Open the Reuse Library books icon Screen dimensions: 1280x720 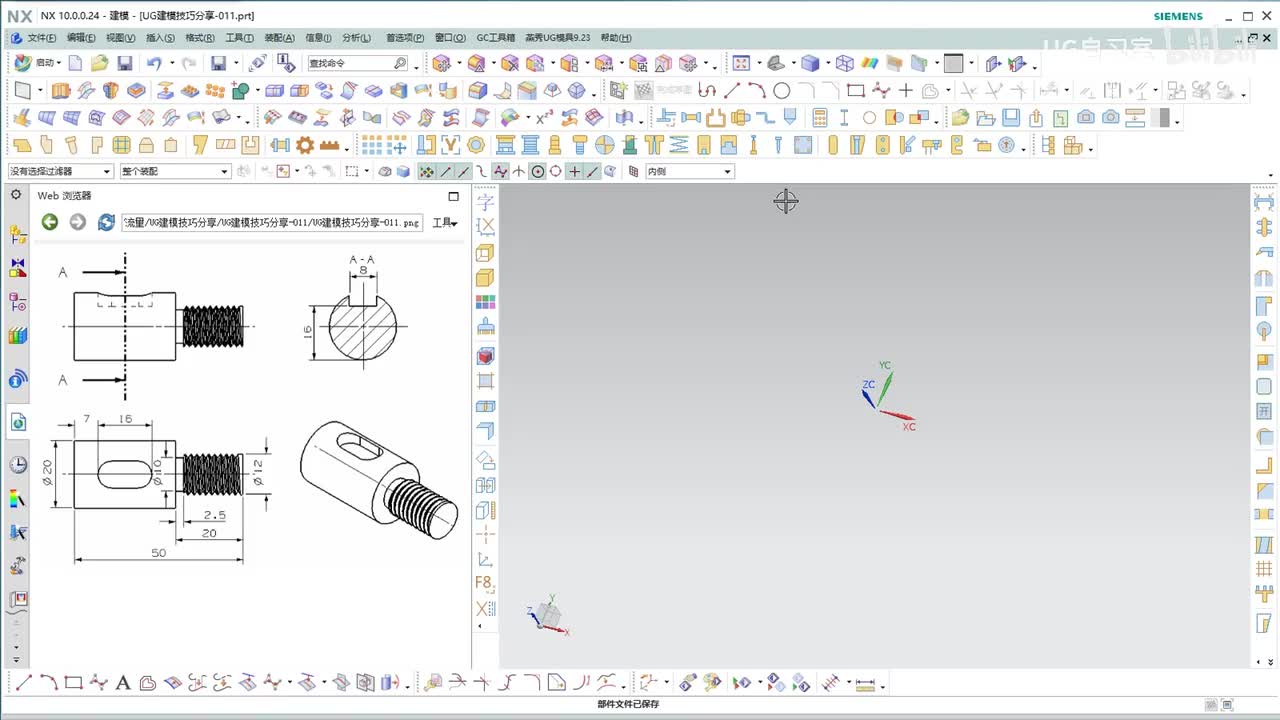click(18, 336)
